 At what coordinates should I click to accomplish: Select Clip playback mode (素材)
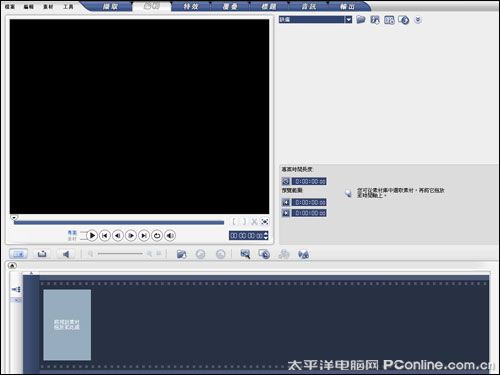[72, 239]
